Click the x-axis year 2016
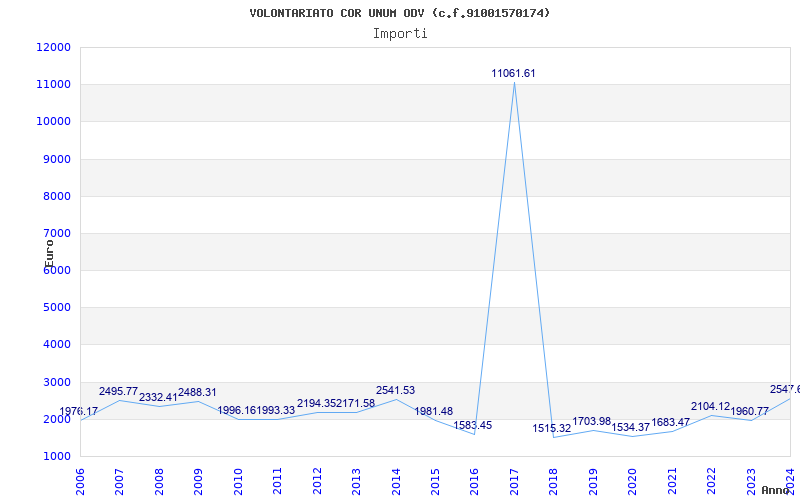 (474, 482)
